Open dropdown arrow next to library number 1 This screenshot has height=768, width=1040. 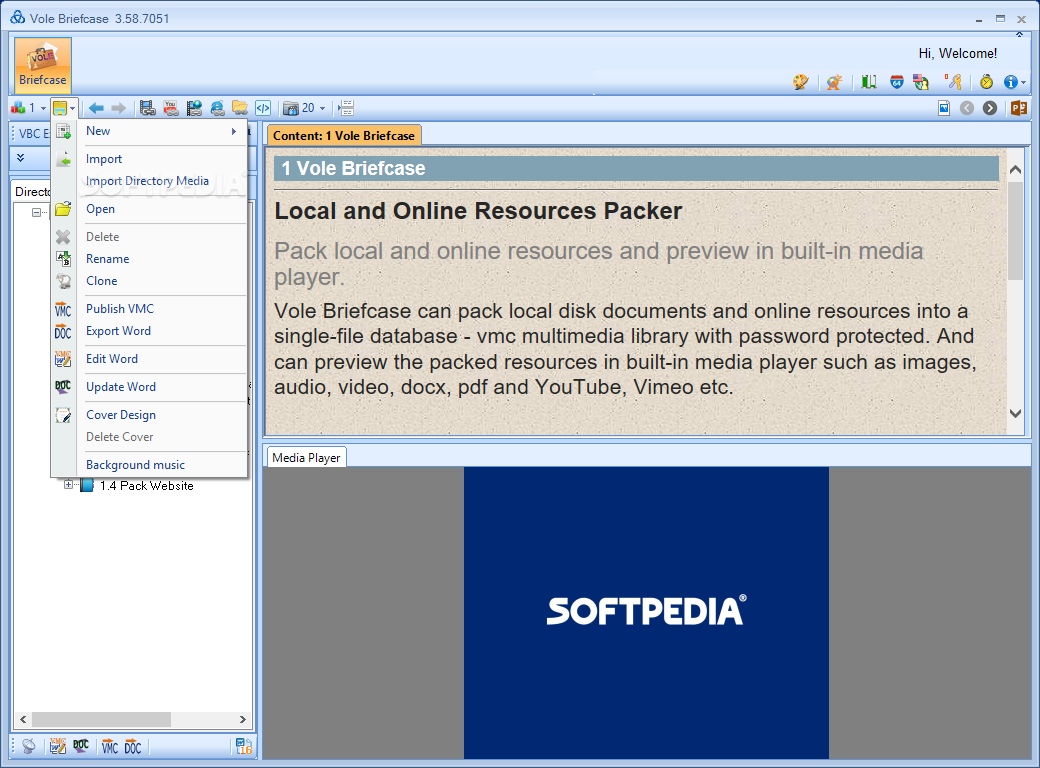44,108
